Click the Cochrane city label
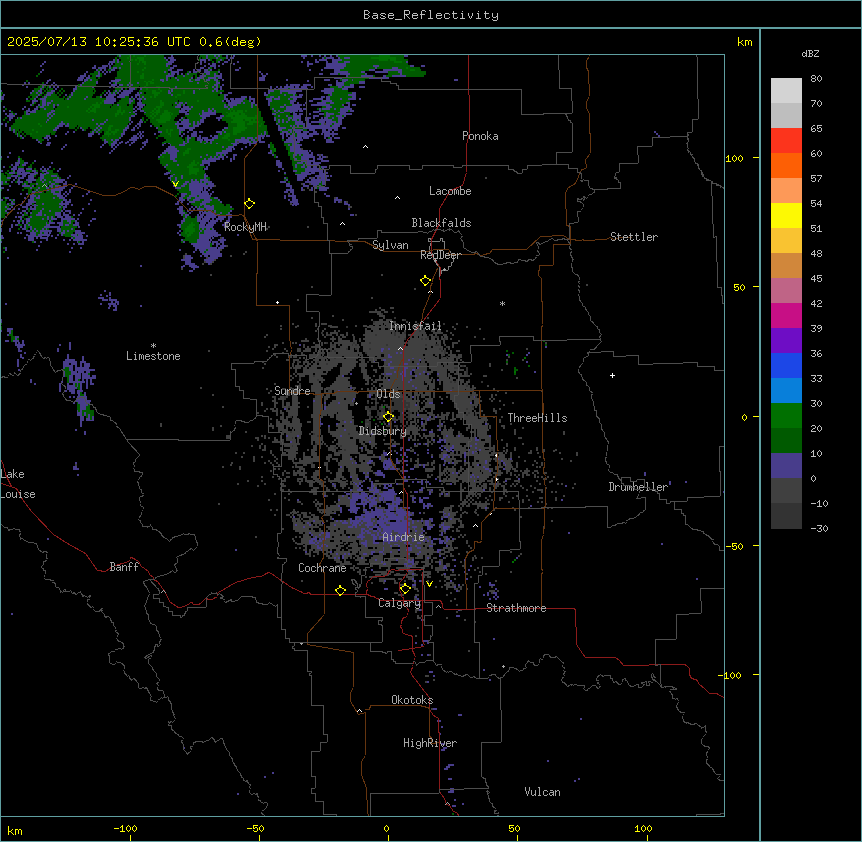The height and width of the screenshot is (842, 862). point(322,568)
